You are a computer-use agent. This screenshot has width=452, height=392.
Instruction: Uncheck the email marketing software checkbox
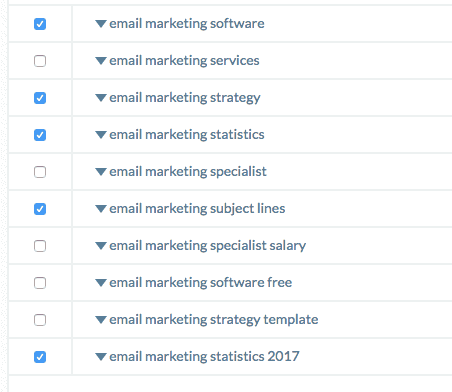coord(40,24)
